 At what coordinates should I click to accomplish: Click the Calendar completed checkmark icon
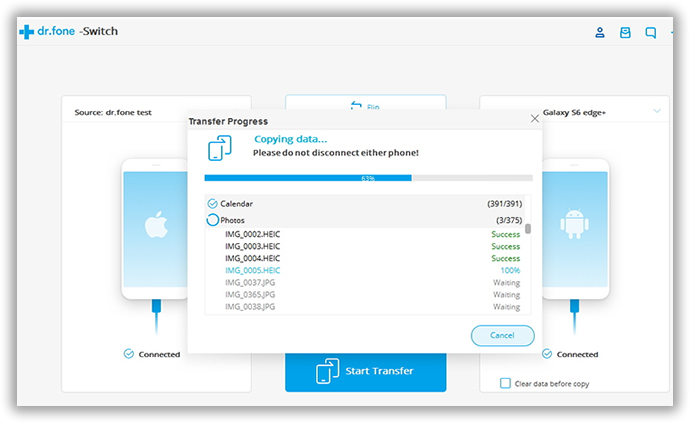coord(213,203)
